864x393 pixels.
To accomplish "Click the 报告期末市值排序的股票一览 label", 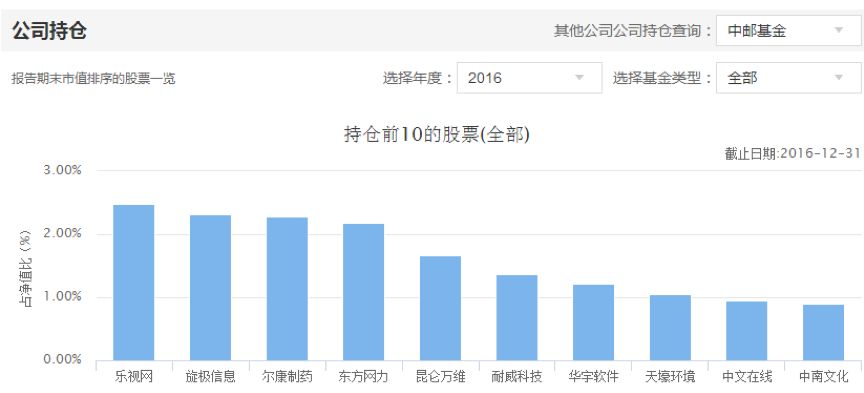I will click(93, 78).
